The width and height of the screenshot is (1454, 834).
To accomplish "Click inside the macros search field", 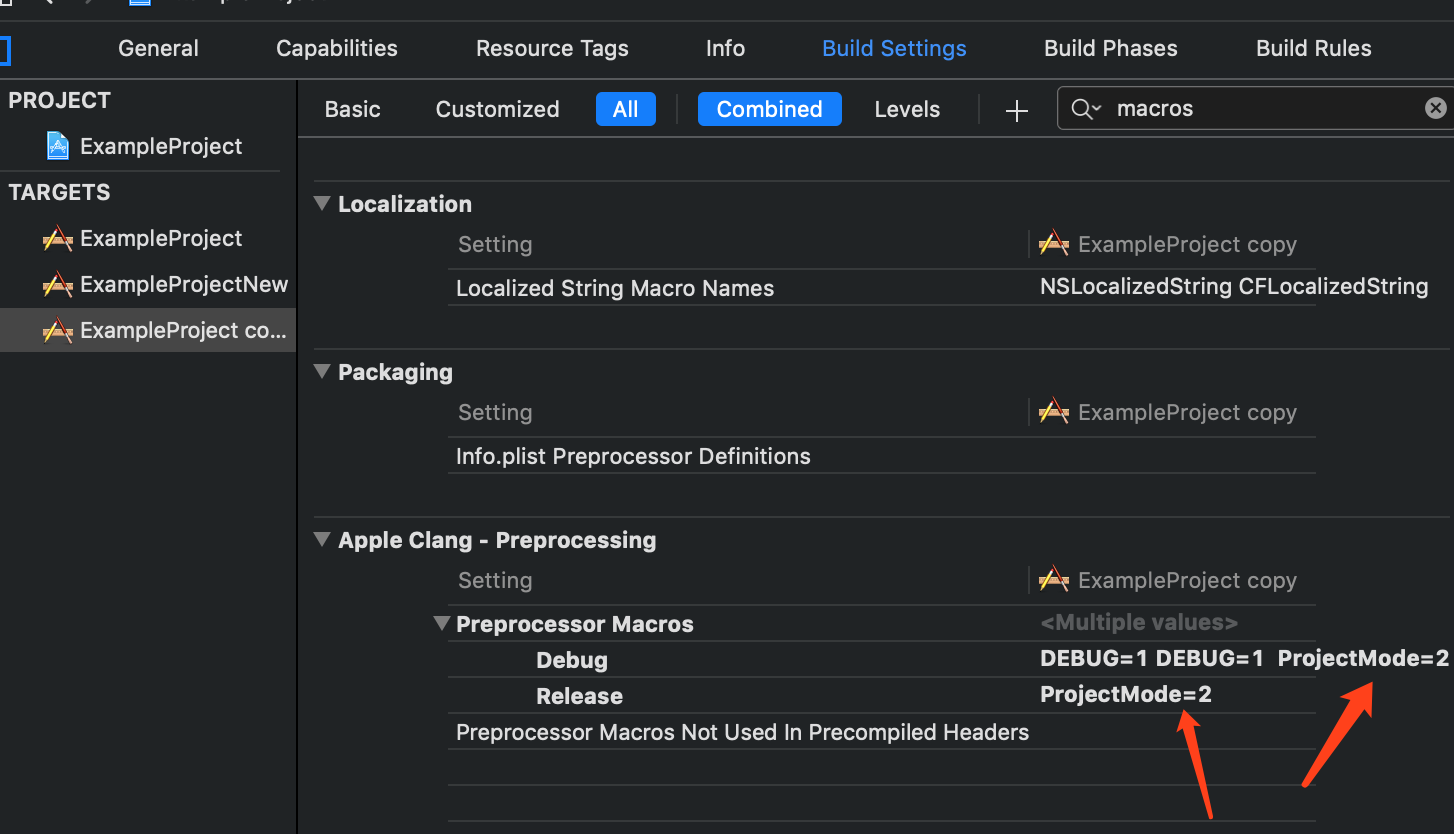I will click(1260, 109).
